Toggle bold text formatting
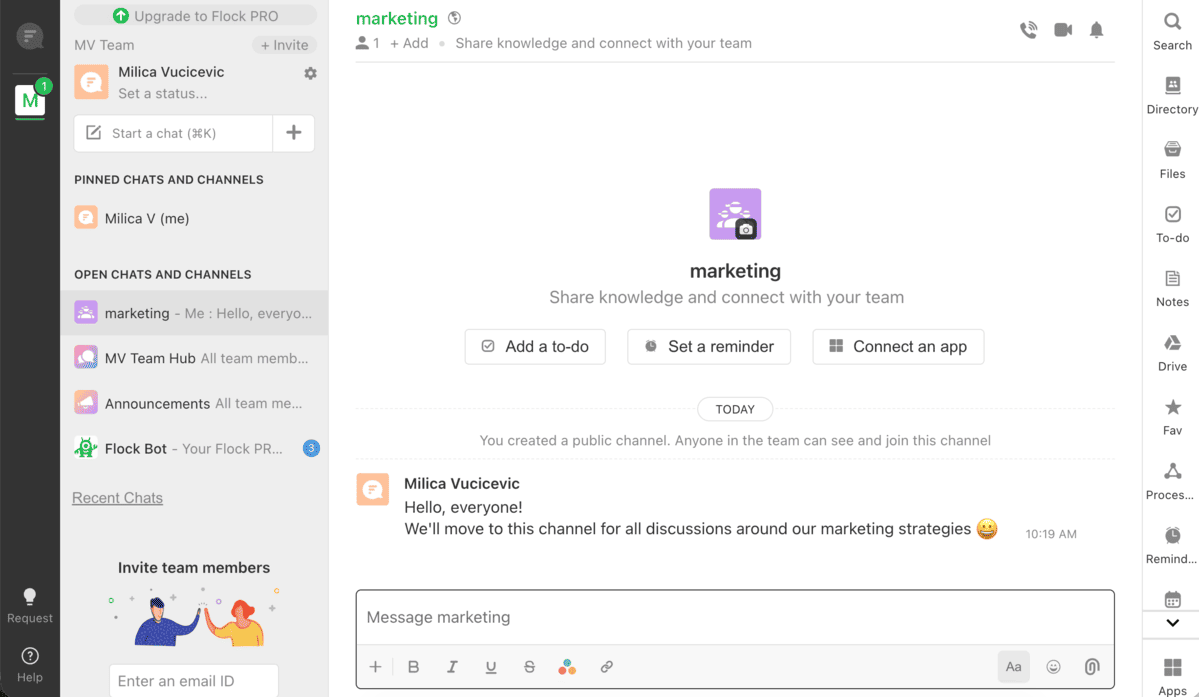Screen dimensions: 1199x697 click(413, 667)
